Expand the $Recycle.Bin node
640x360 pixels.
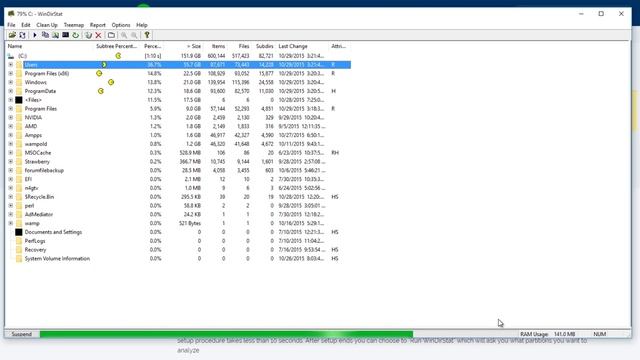click(11, 197)
